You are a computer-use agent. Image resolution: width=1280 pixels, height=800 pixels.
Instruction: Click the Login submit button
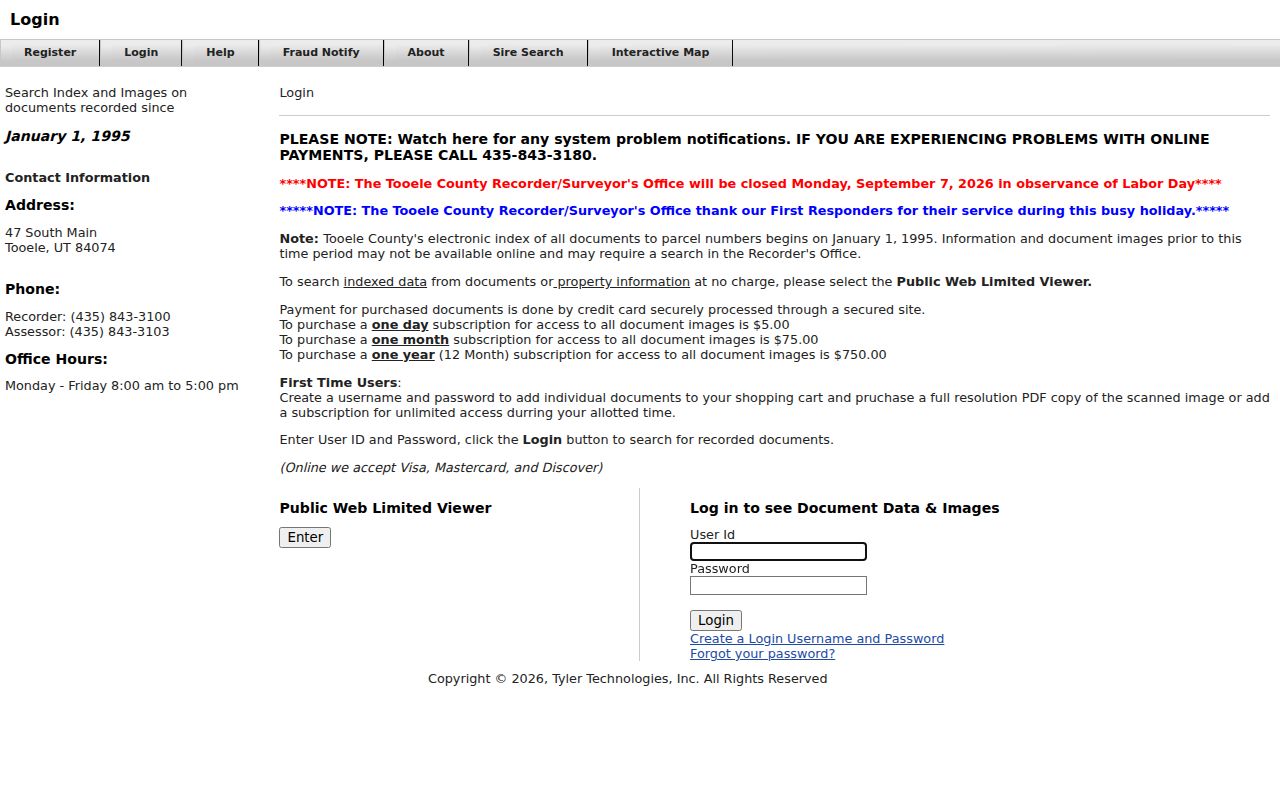pyautogui.click(x=716, y=620)
